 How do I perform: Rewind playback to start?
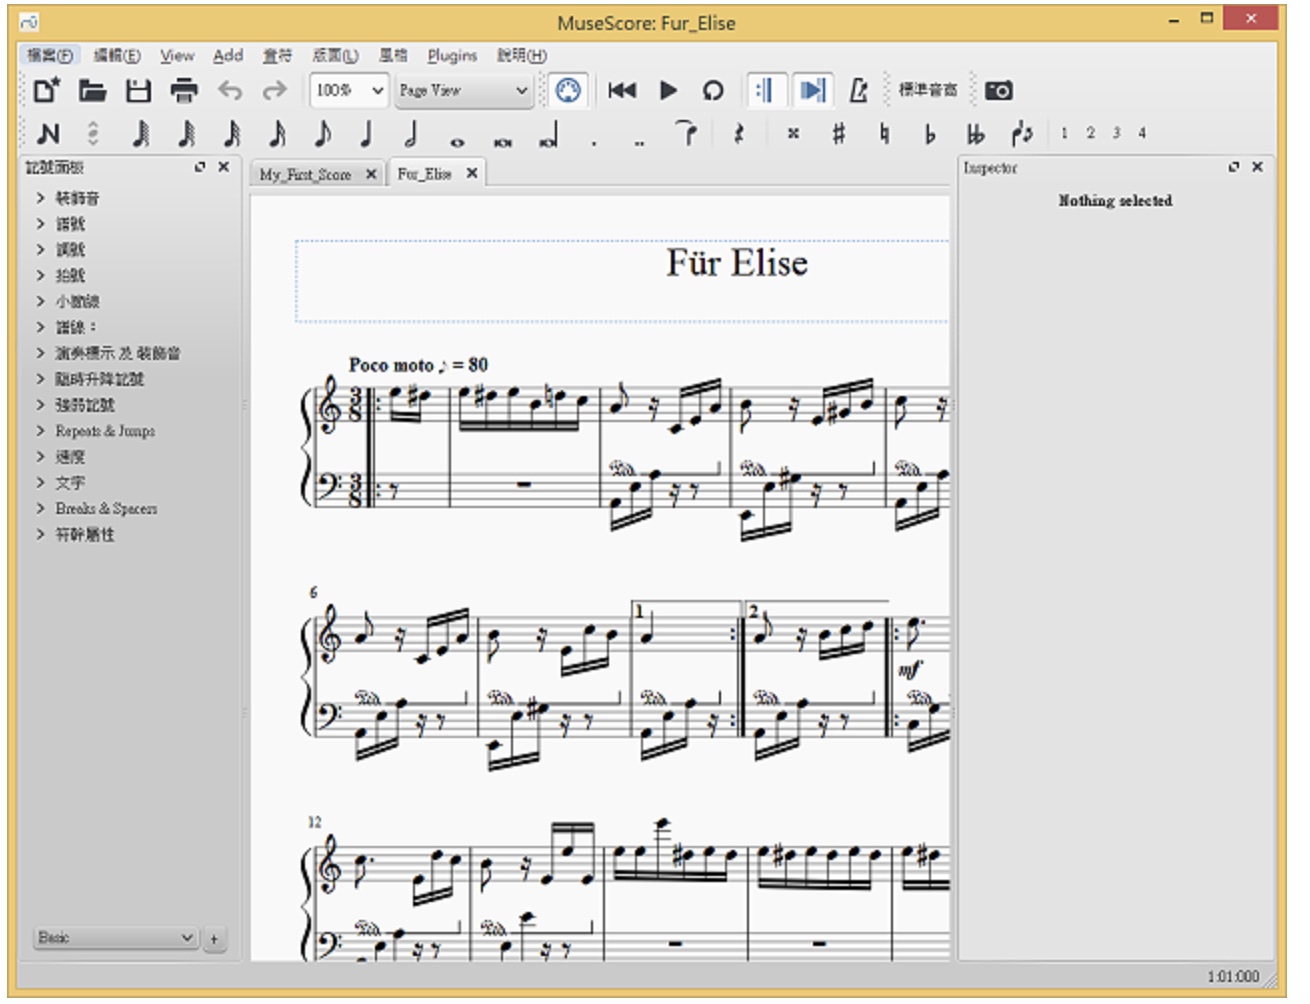click(x=622, y=91)
